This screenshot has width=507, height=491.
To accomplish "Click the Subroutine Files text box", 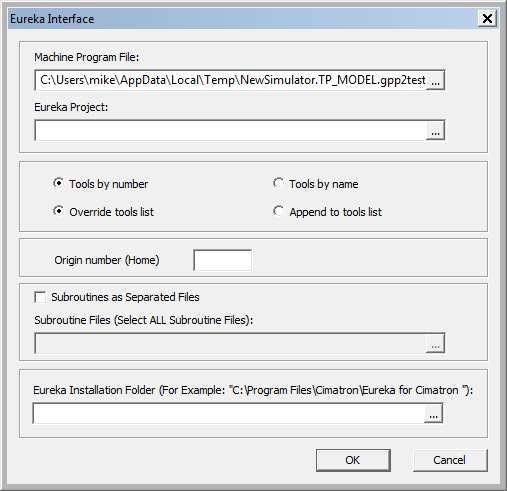I will tap(230, 343).
